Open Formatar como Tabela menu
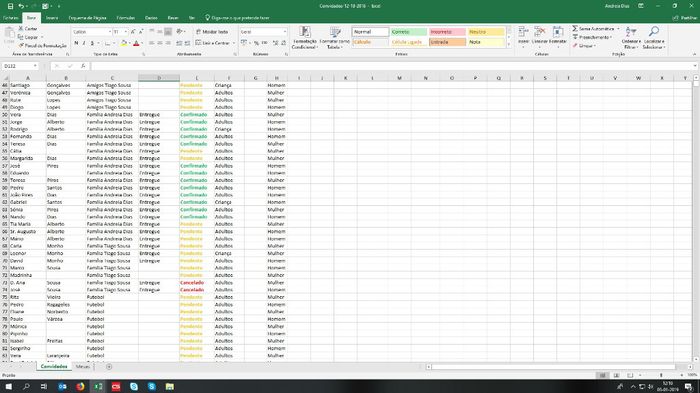The image size is (700, 393). coord(335,38)
